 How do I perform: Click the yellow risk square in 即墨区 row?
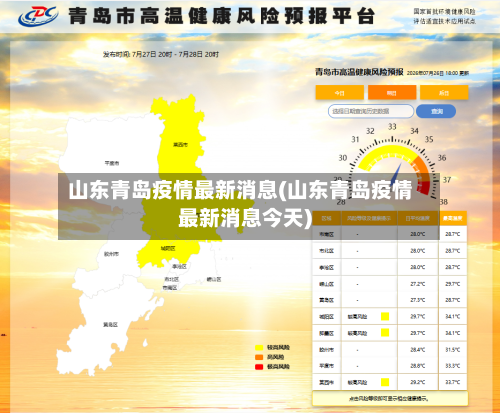point(385,333)
